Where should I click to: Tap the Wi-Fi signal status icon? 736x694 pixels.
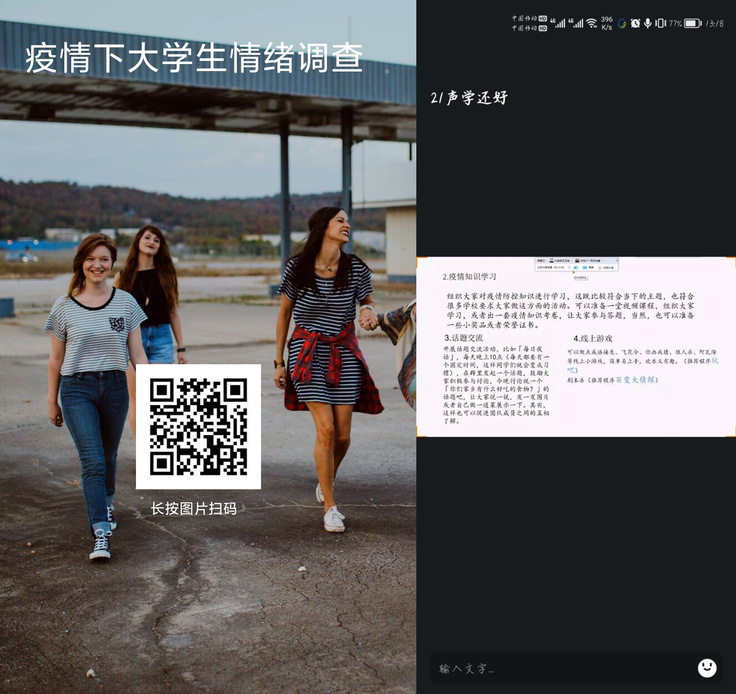(591, 23)
